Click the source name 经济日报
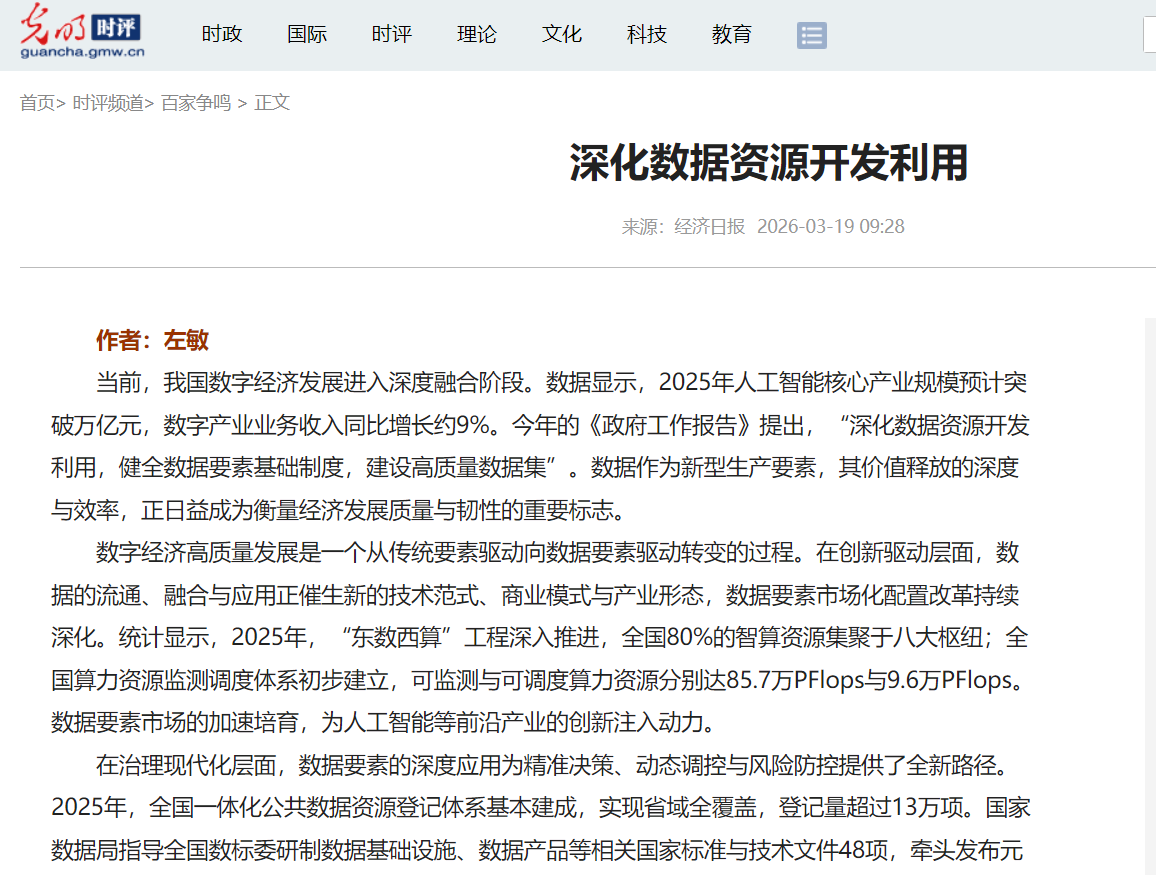 710,226
